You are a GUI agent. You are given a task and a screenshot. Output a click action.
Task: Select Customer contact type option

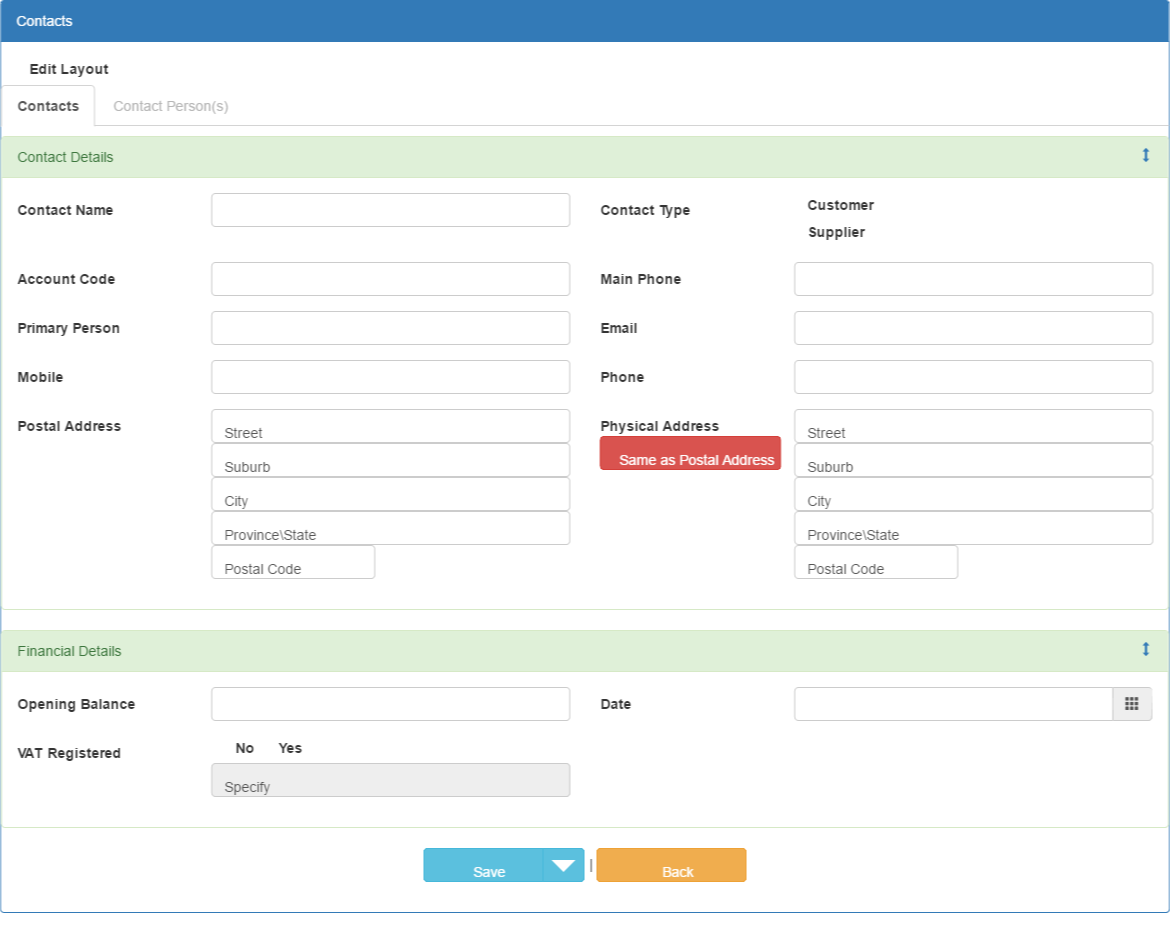point(840,205)
